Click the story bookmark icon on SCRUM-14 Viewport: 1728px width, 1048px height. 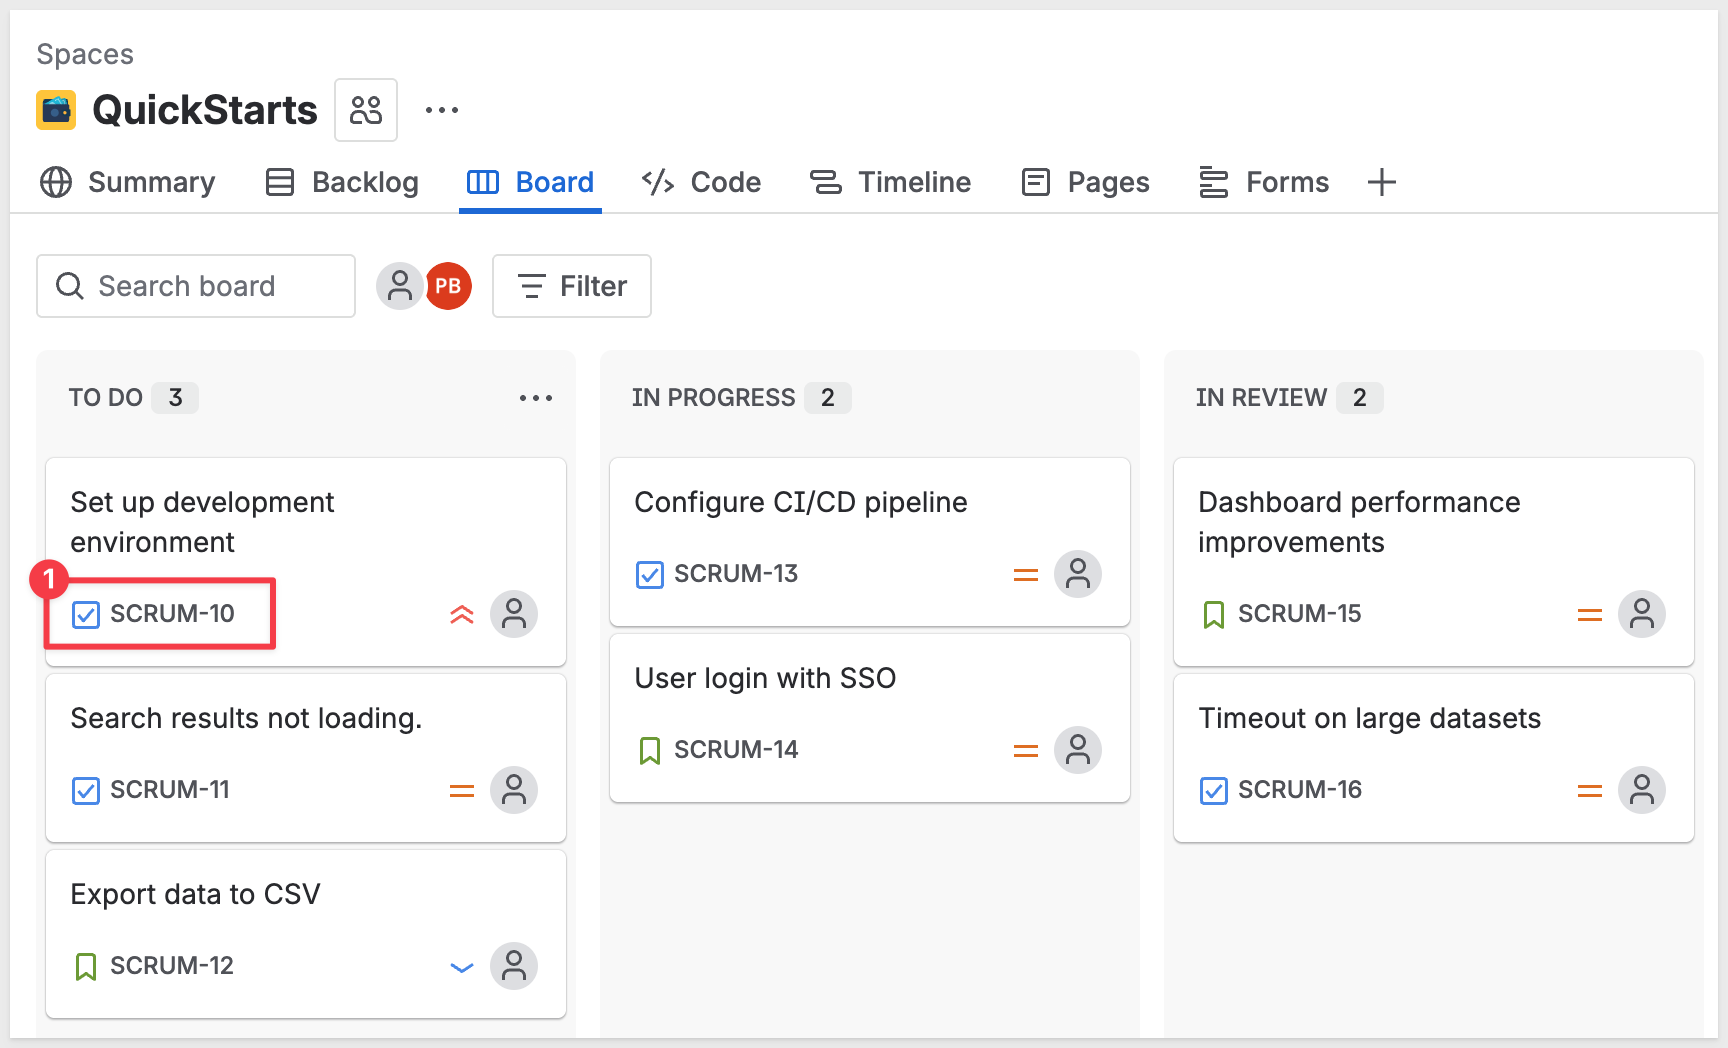[650, 750]
